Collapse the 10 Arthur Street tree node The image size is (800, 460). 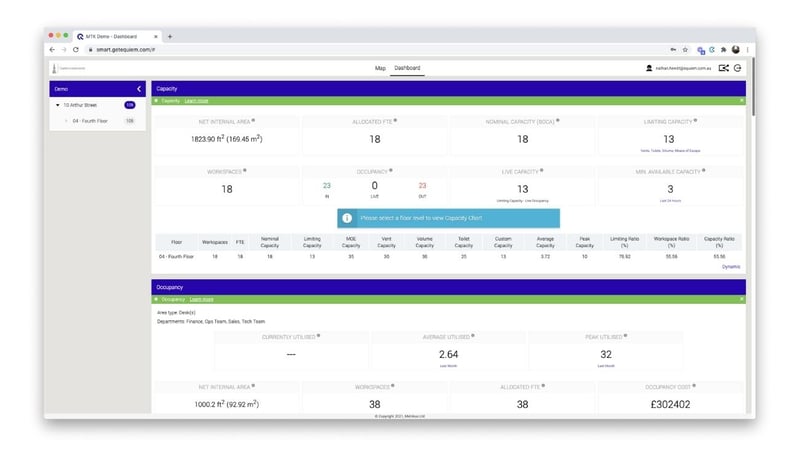(58, 104)
